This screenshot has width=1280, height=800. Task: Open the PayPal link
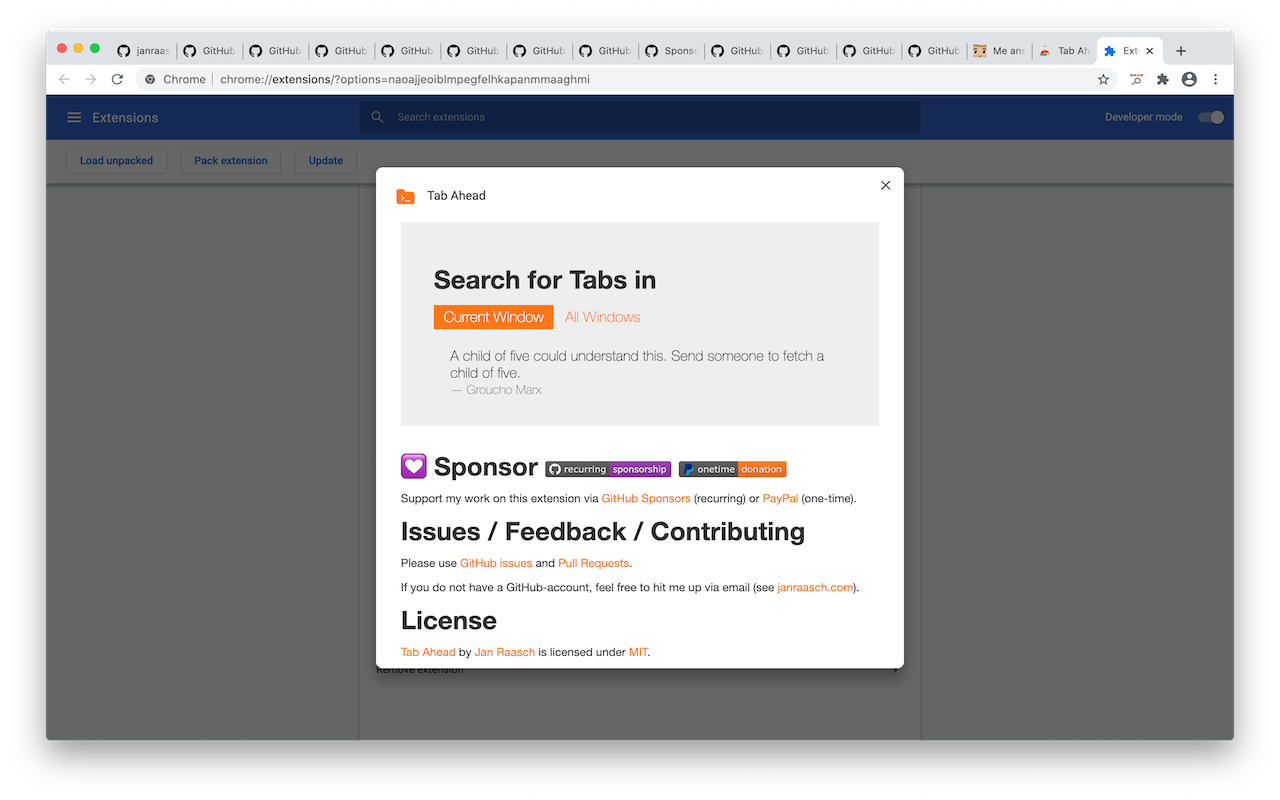[780, 498]
